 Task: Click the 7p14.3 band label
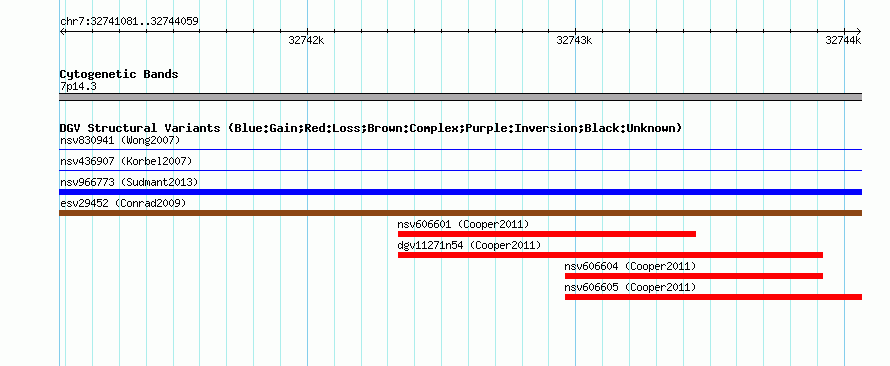pos(78,86)
